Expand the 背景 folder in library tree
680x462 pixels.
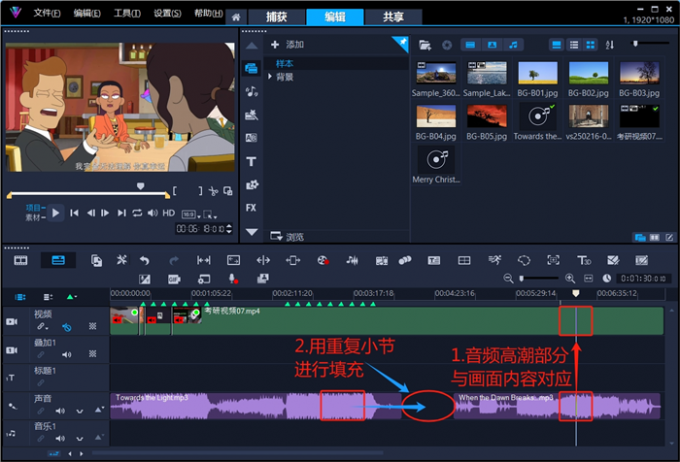click(x=270, y=76)
